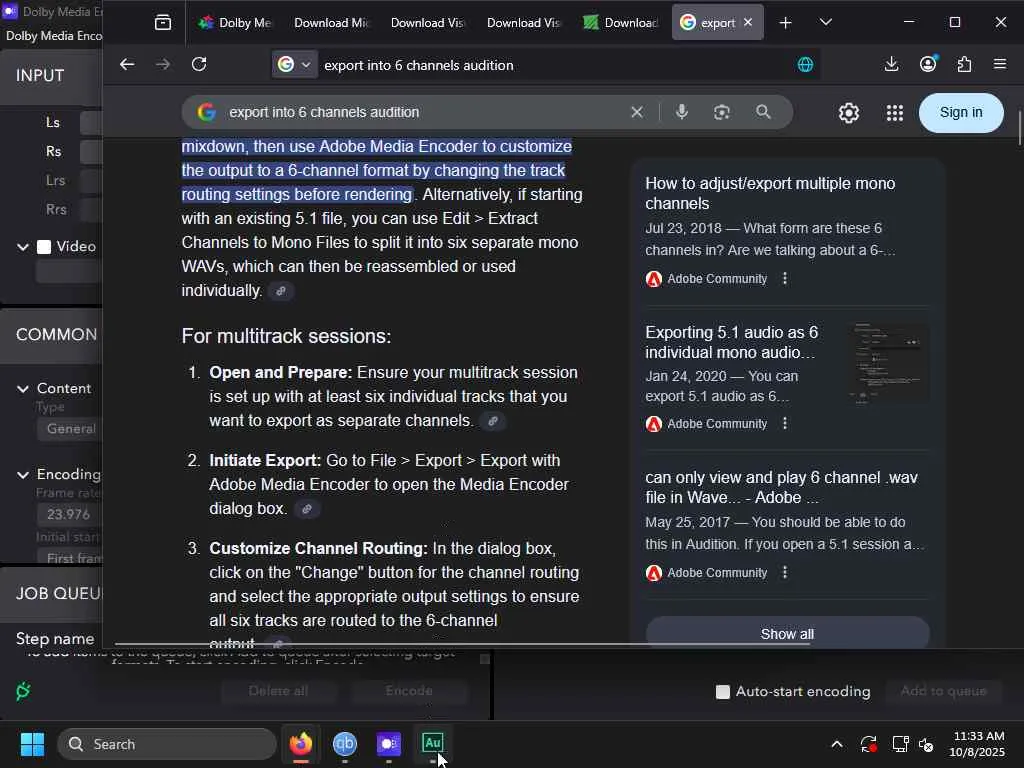
Task: Enable Auto-start encoding checkbox
Action: 722,692
